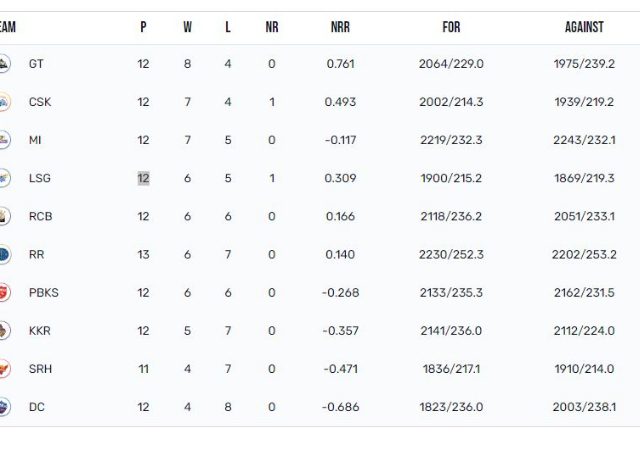The width and height of the screenshot is (640, 450).
Task: Select the MI team logo
Action: (4, 140)
